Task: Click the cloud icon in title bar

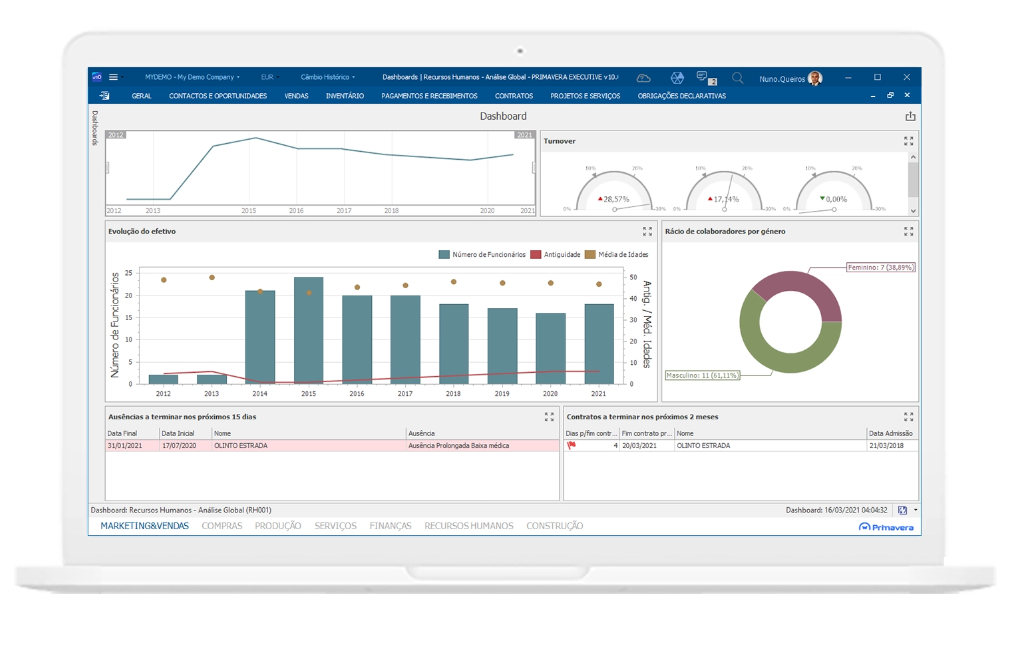Action: (644, 77)
